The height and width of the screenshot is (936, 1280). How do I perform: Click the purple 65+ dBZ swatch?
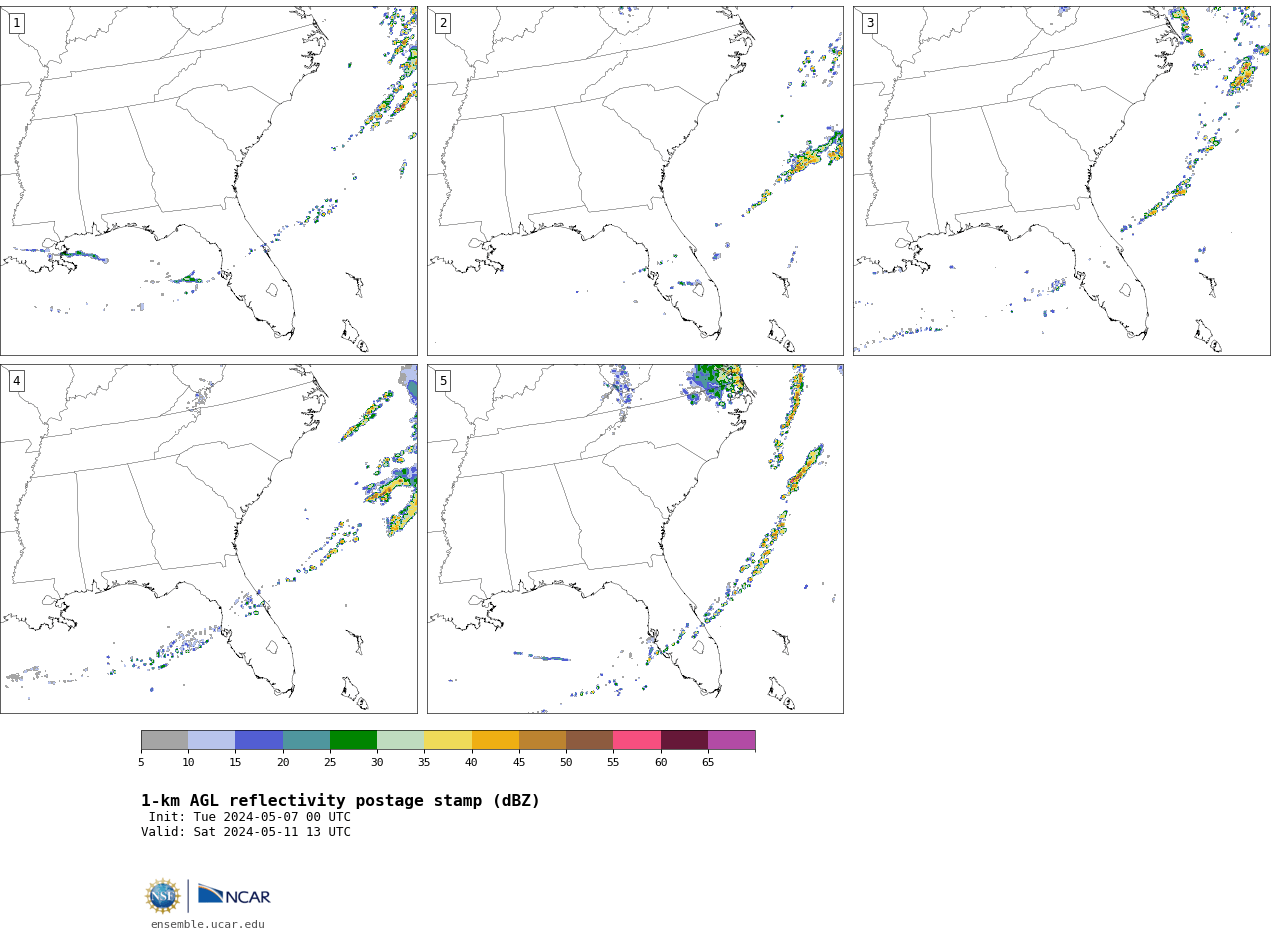click(x=732, y=740)
